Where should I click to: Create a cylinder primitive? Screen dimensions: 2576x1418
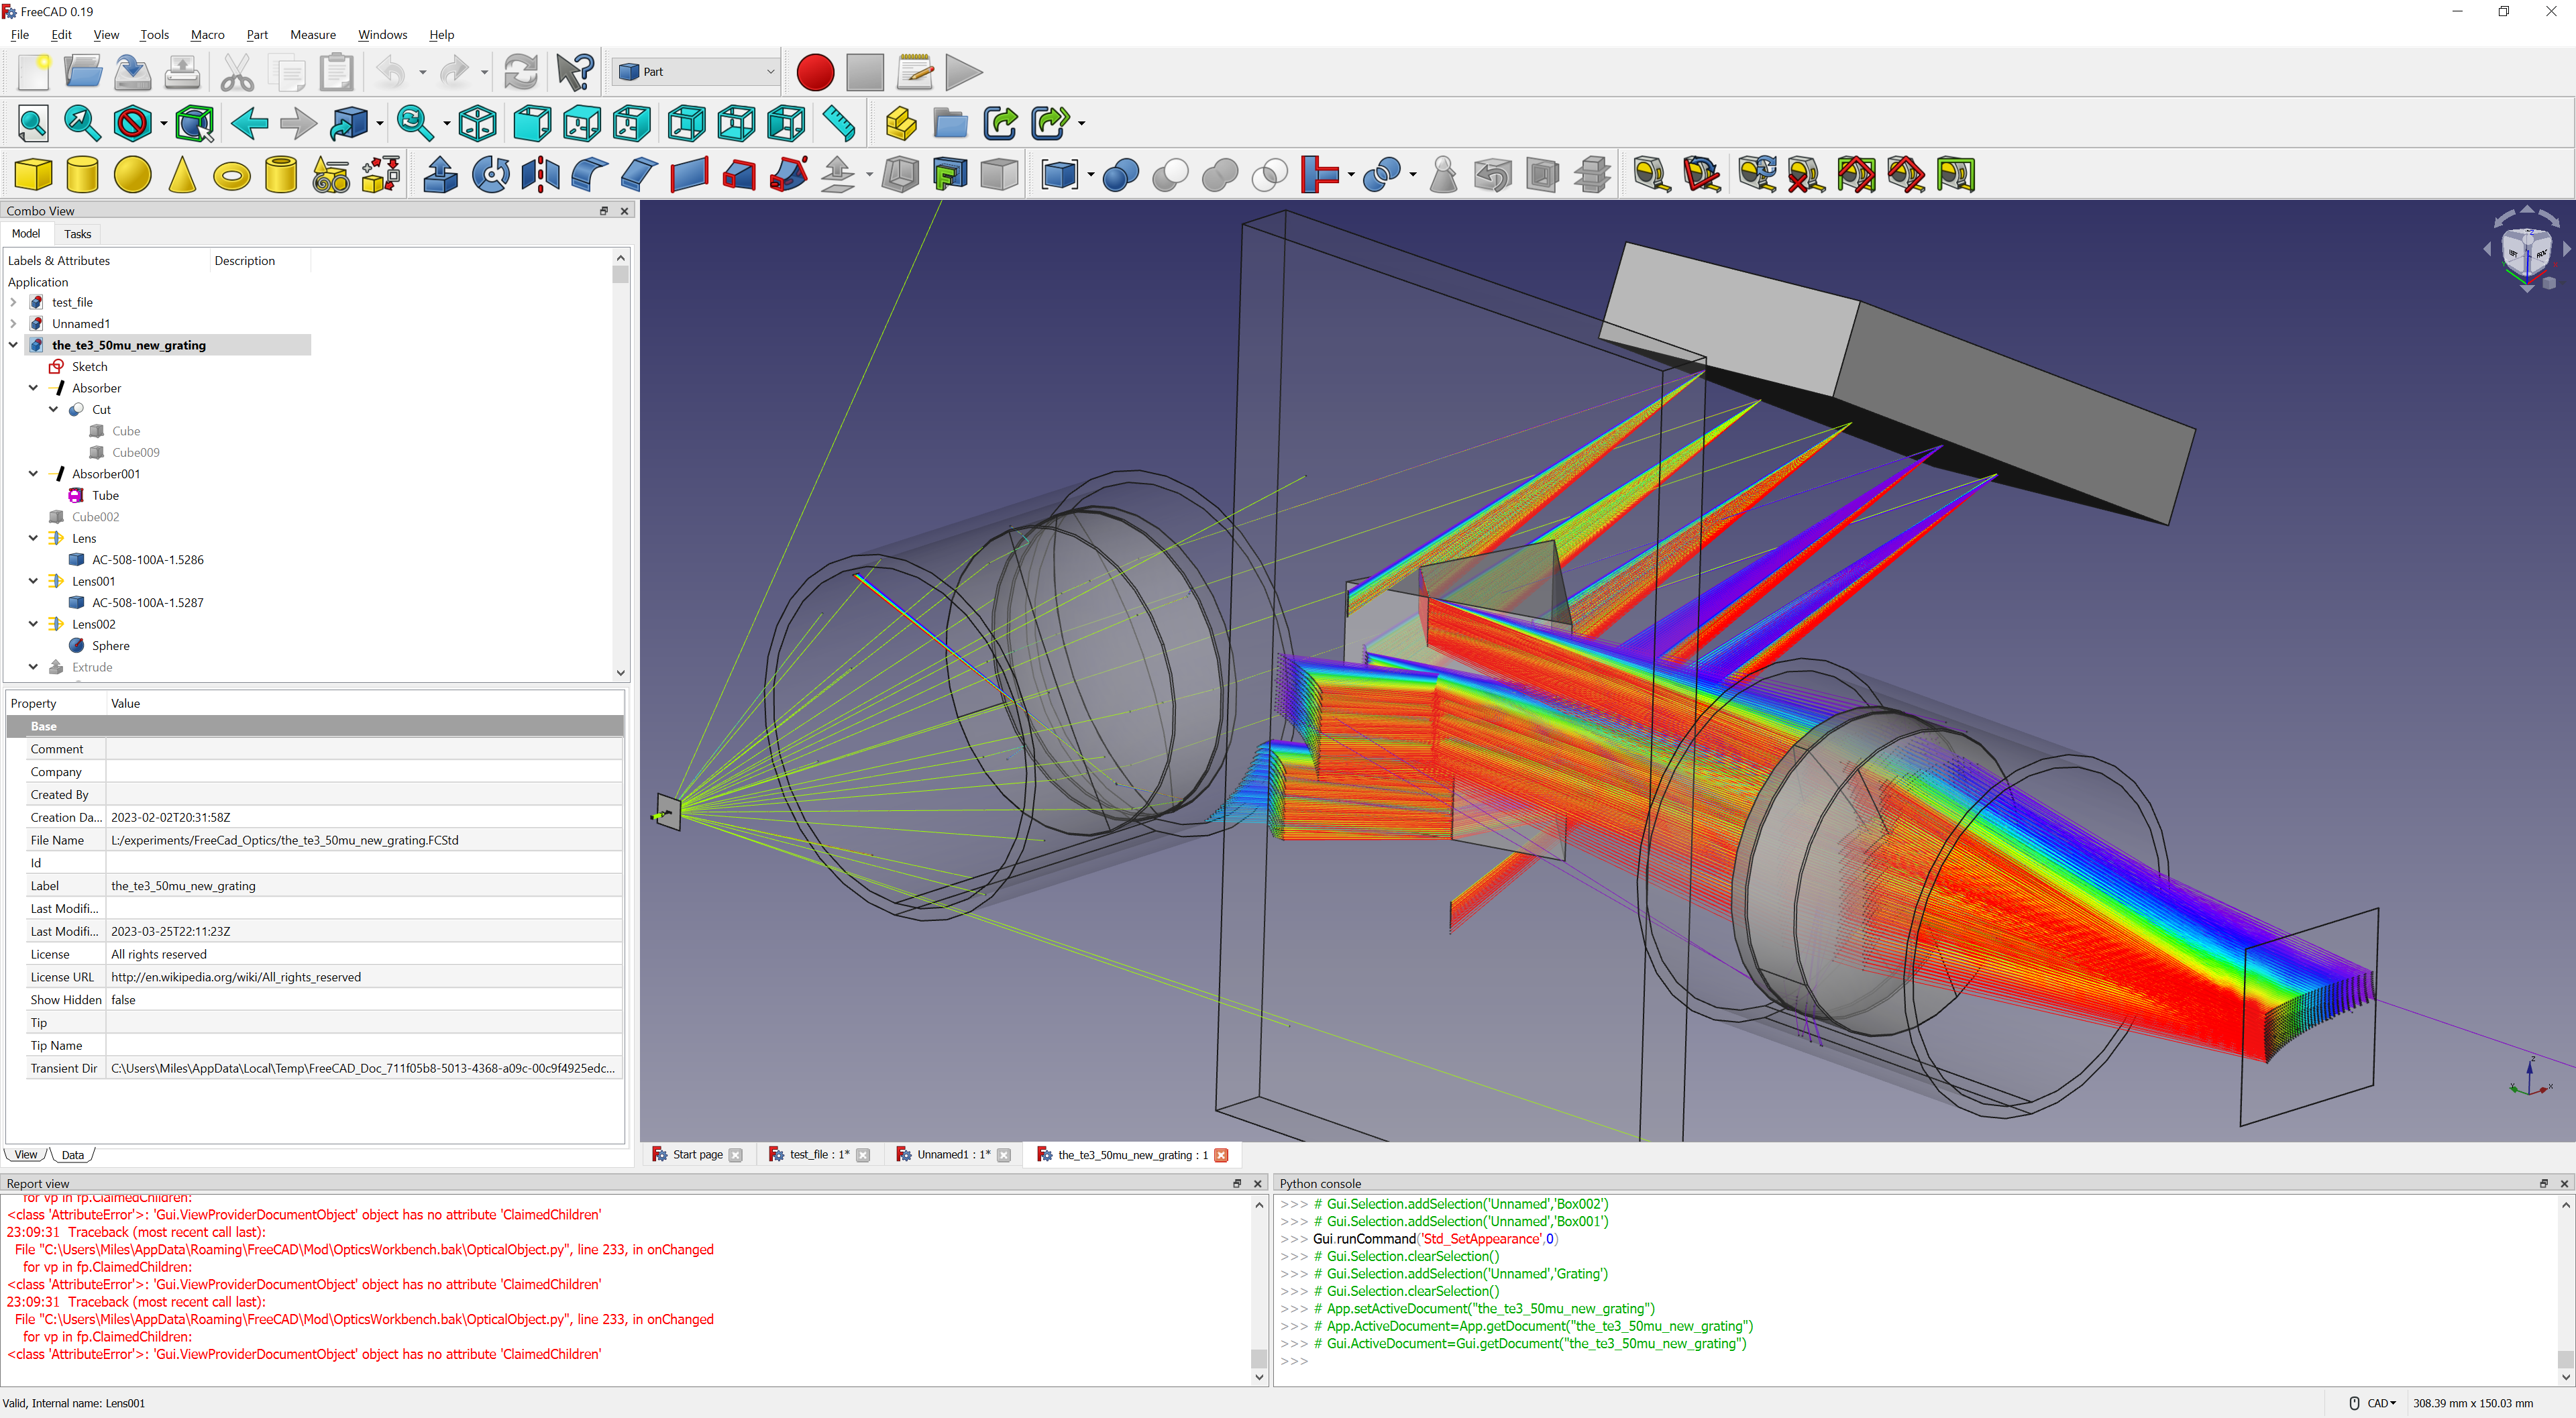coord(82,175)
